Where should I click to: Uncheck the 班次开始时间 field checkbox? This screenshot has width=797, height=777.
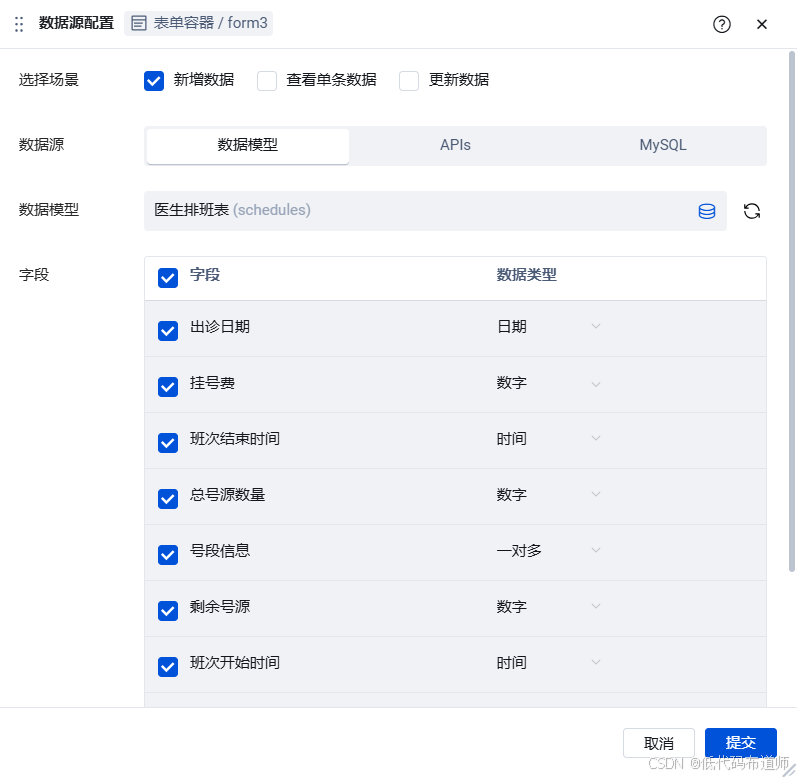tap(168, 666)
